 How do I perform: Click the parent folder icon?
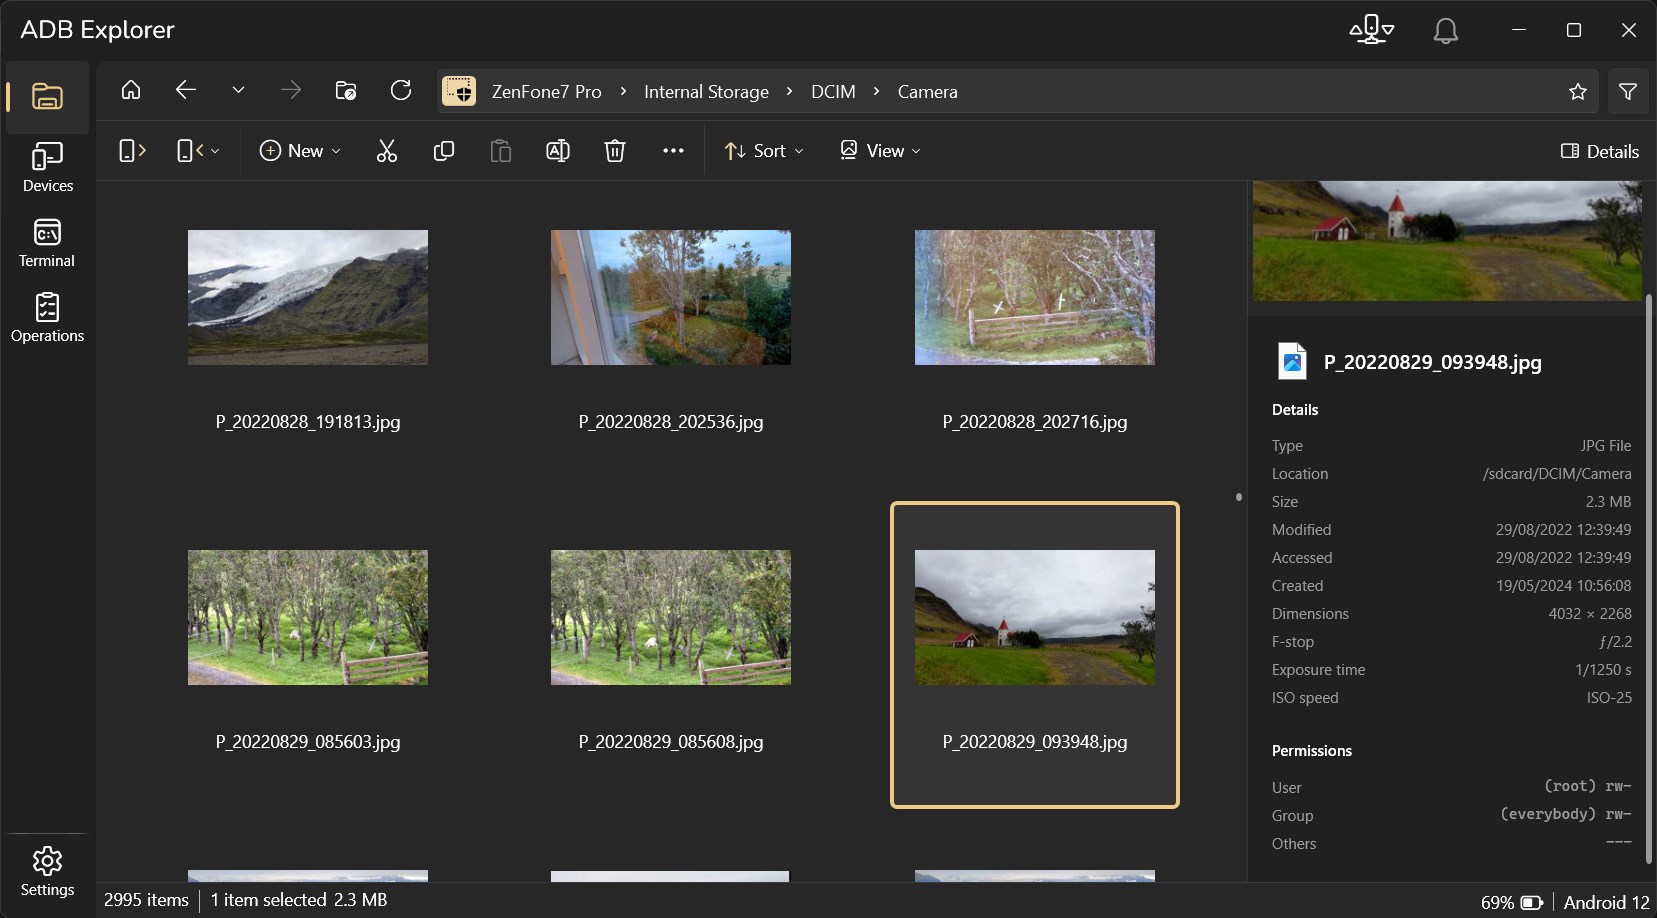[x=346, y=91]
